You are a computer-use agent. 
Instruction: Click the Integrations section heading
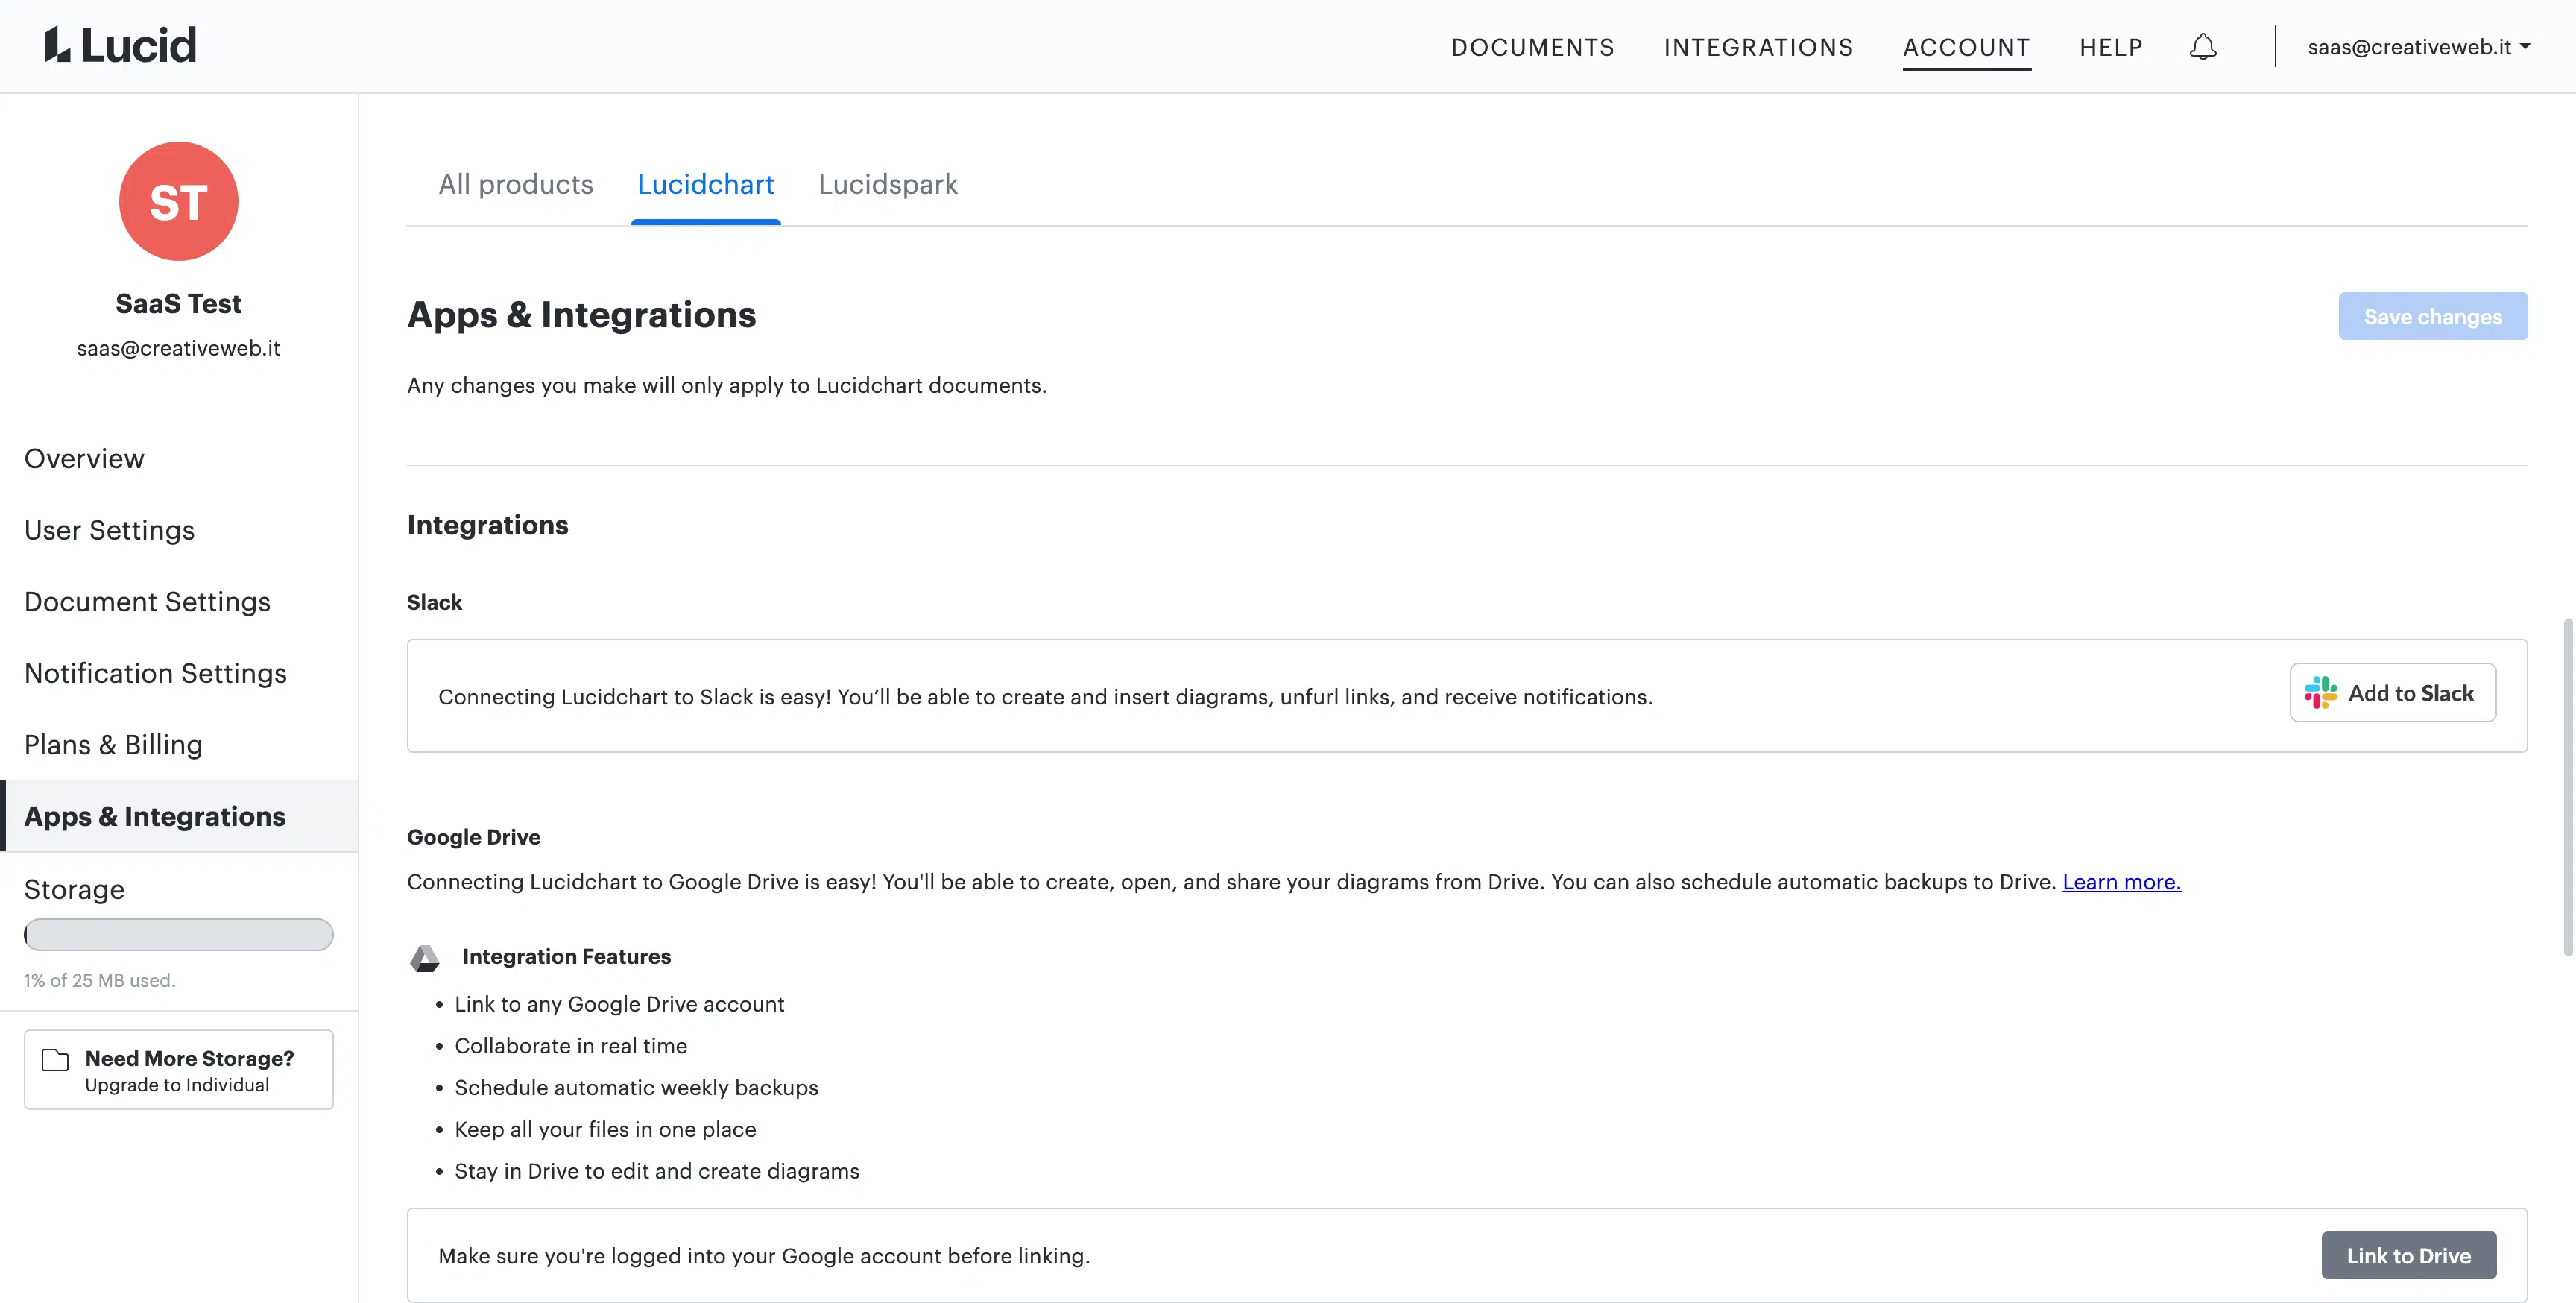pos(488,525)
